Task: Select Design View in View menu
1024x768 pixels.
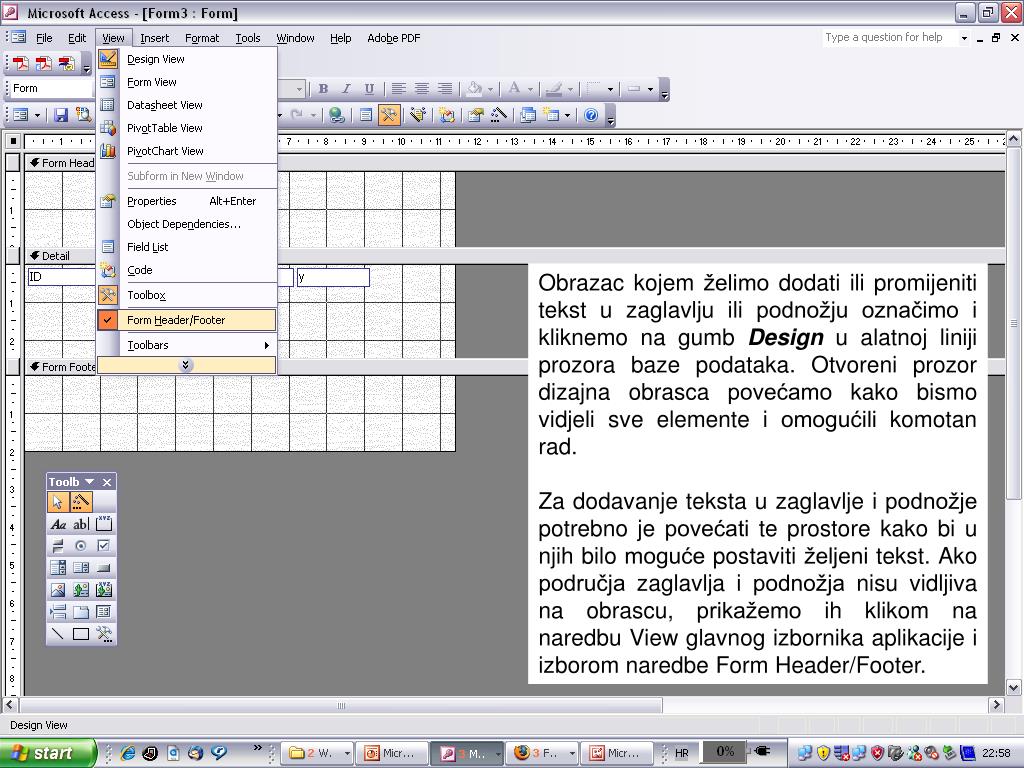Action: [x=187, y=59]
